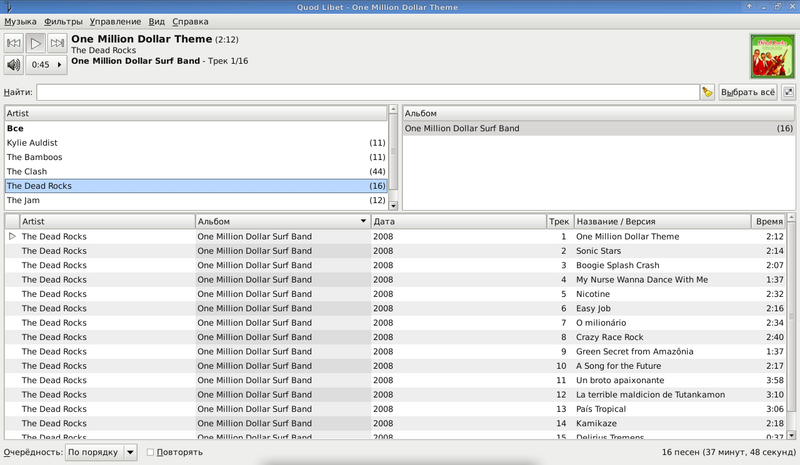
Task: Select the Crazy Race Rock track
Action: click(x=395, y=337)
